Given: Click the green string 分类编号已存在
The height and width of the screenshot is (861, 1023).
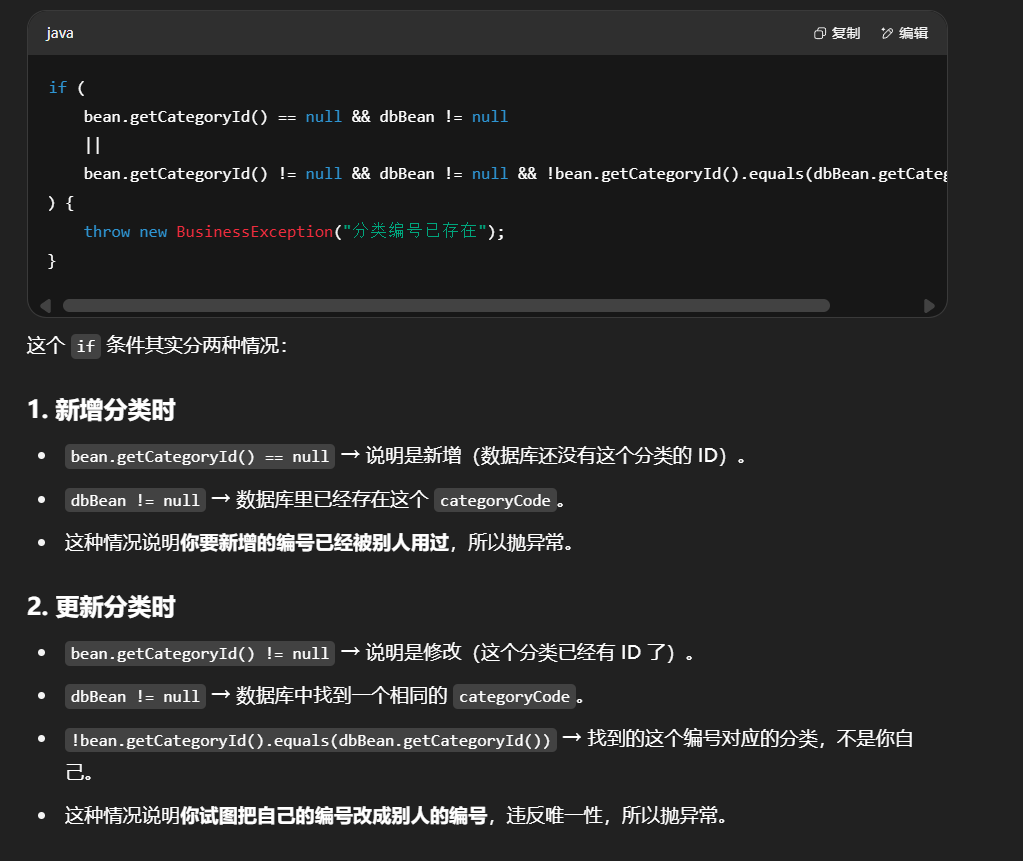Looking at the screenshot, I should tap(414, 232).
